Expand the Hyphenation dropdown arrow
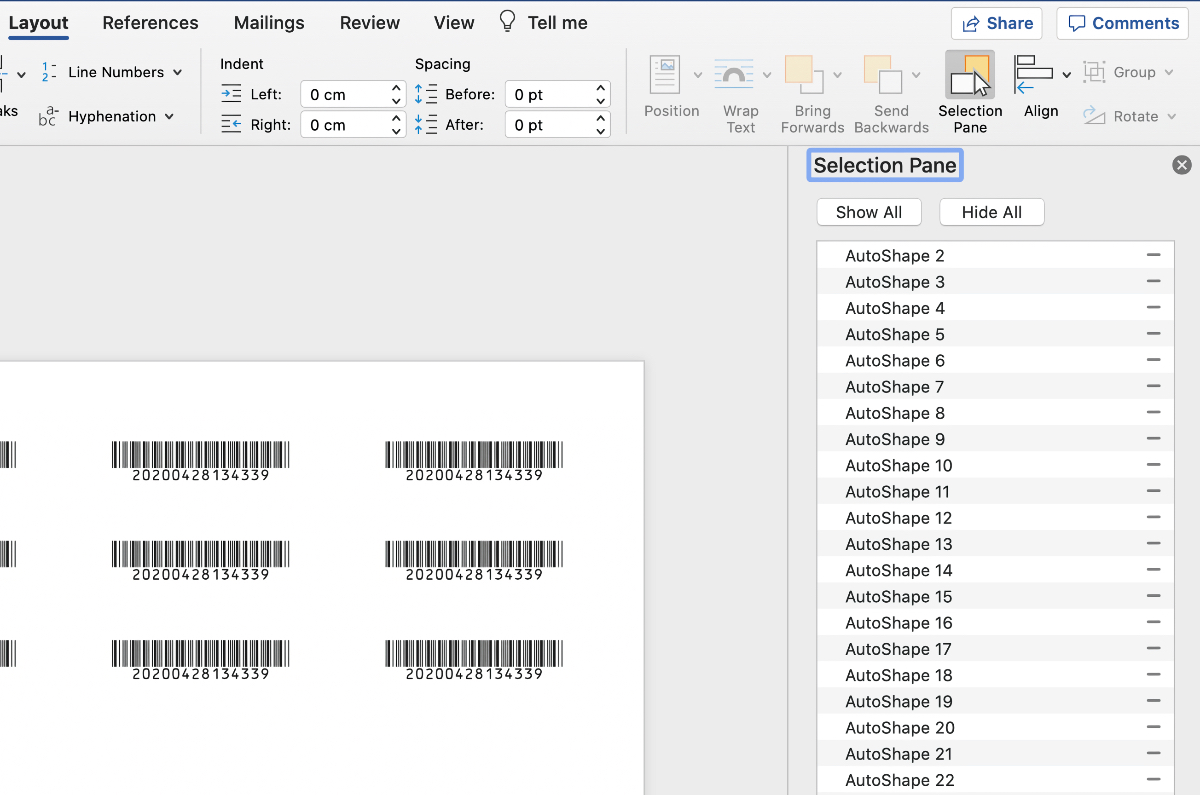 pos(169,116)
